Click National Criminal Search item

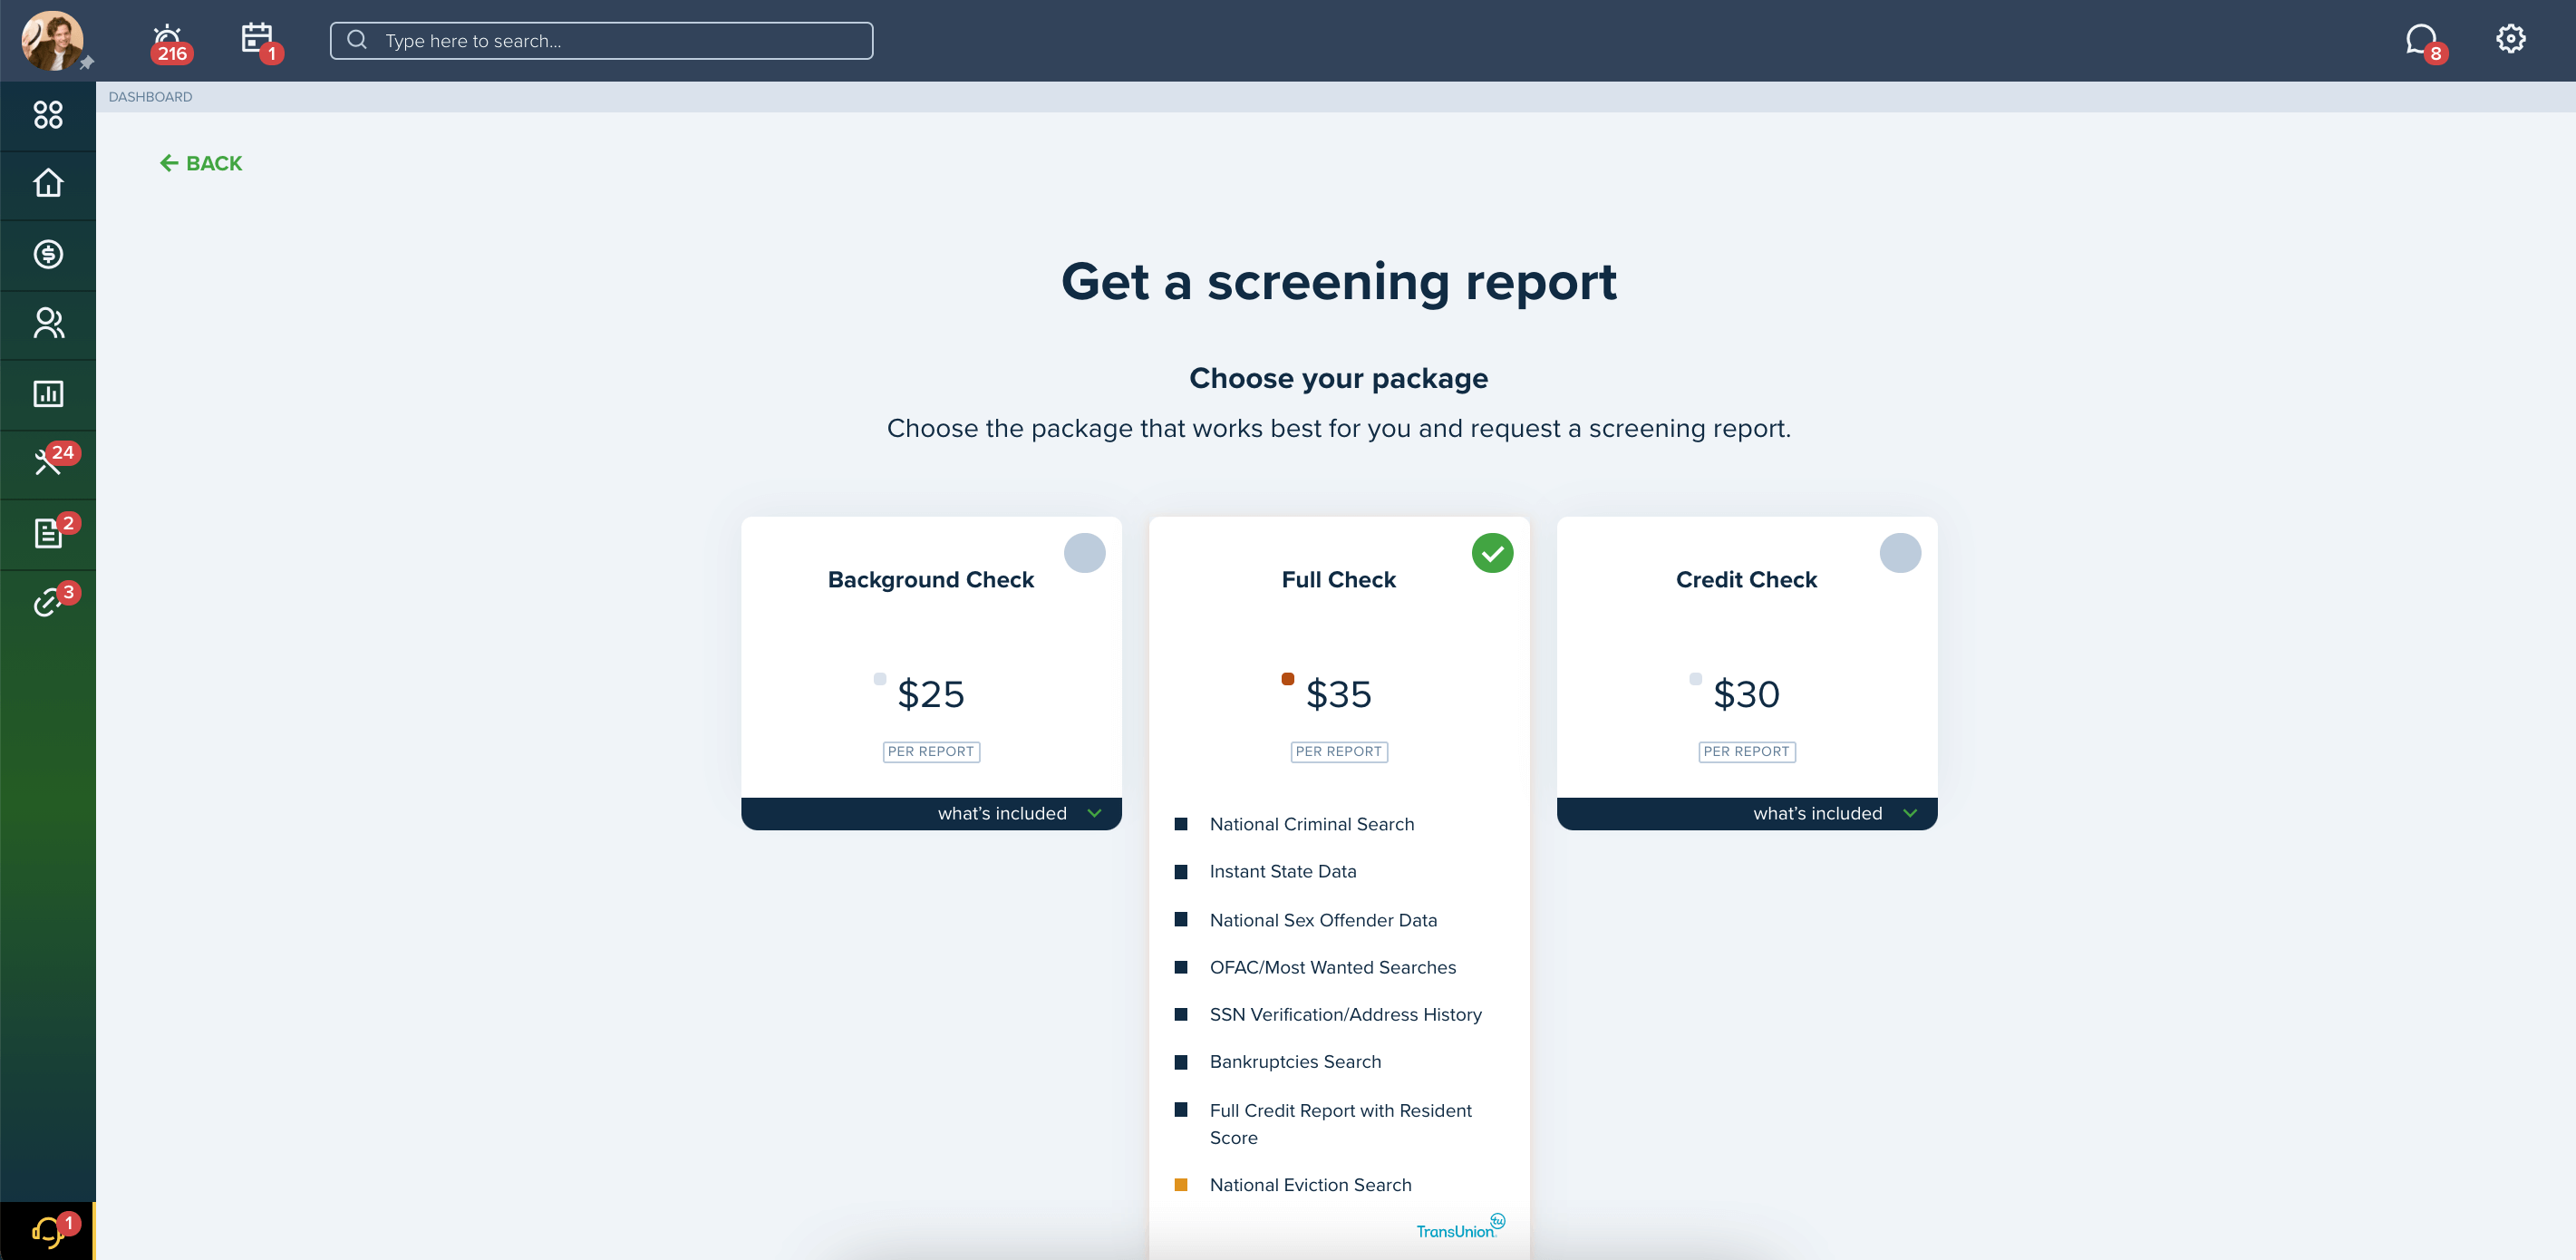pos(1312,824)
